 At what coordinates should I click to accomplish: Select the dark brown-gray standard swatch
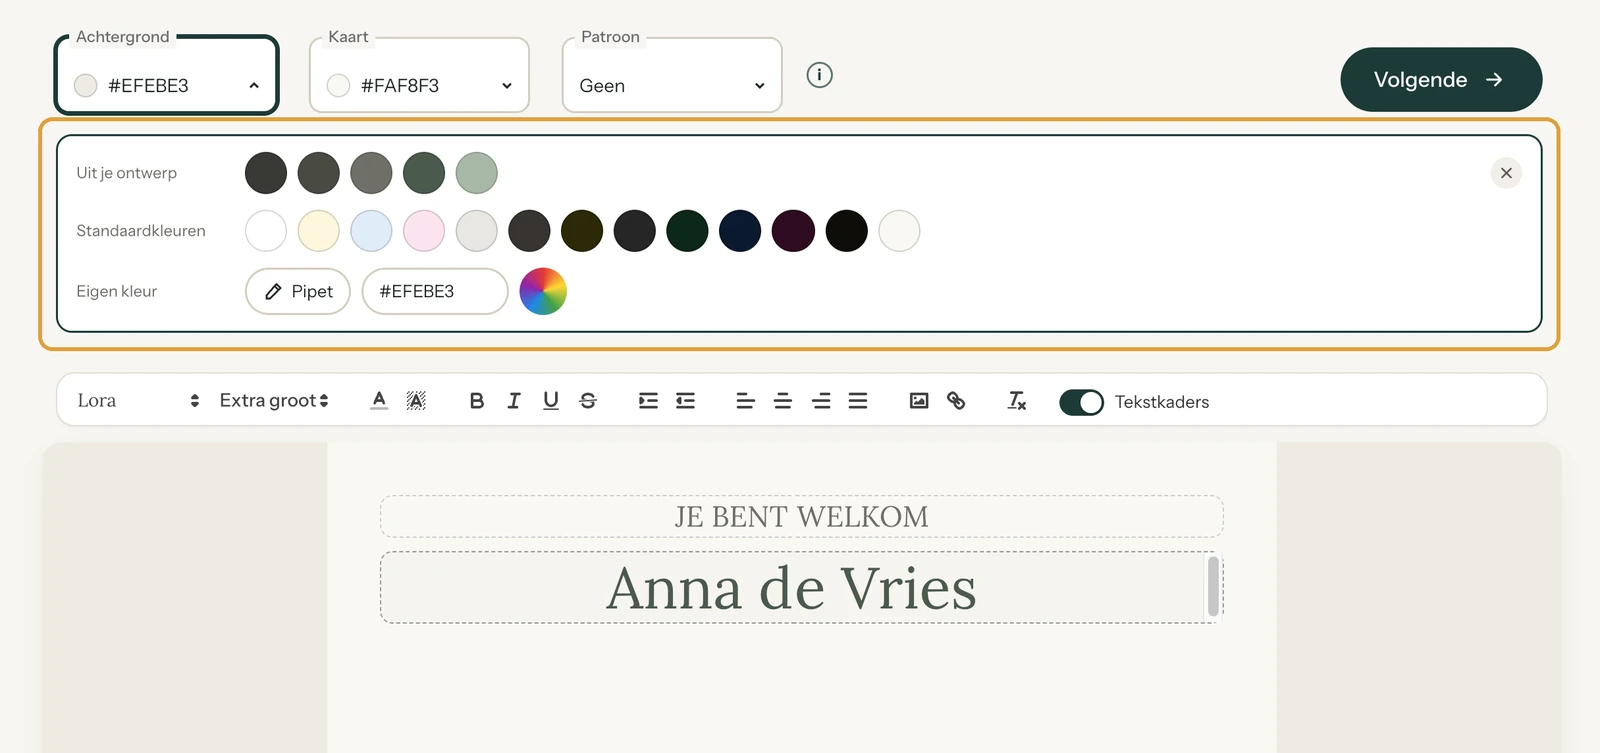click(530, 231)
